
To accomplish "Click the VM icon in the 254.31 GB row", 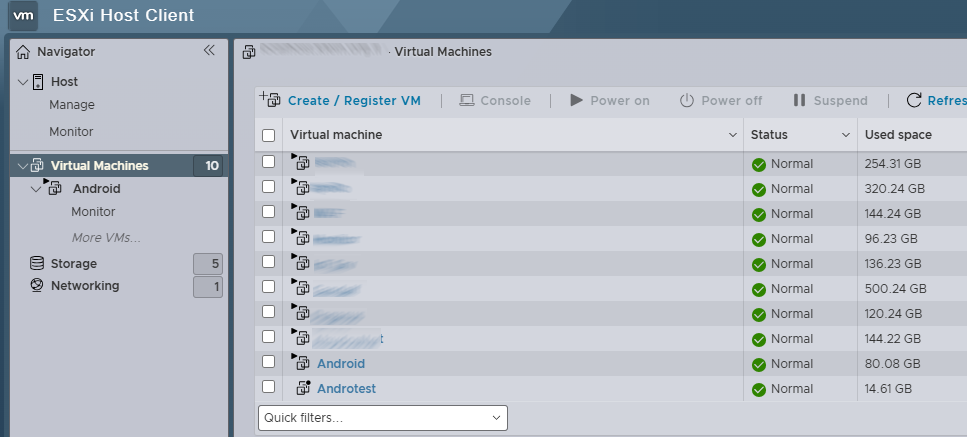I will (300, 161).
